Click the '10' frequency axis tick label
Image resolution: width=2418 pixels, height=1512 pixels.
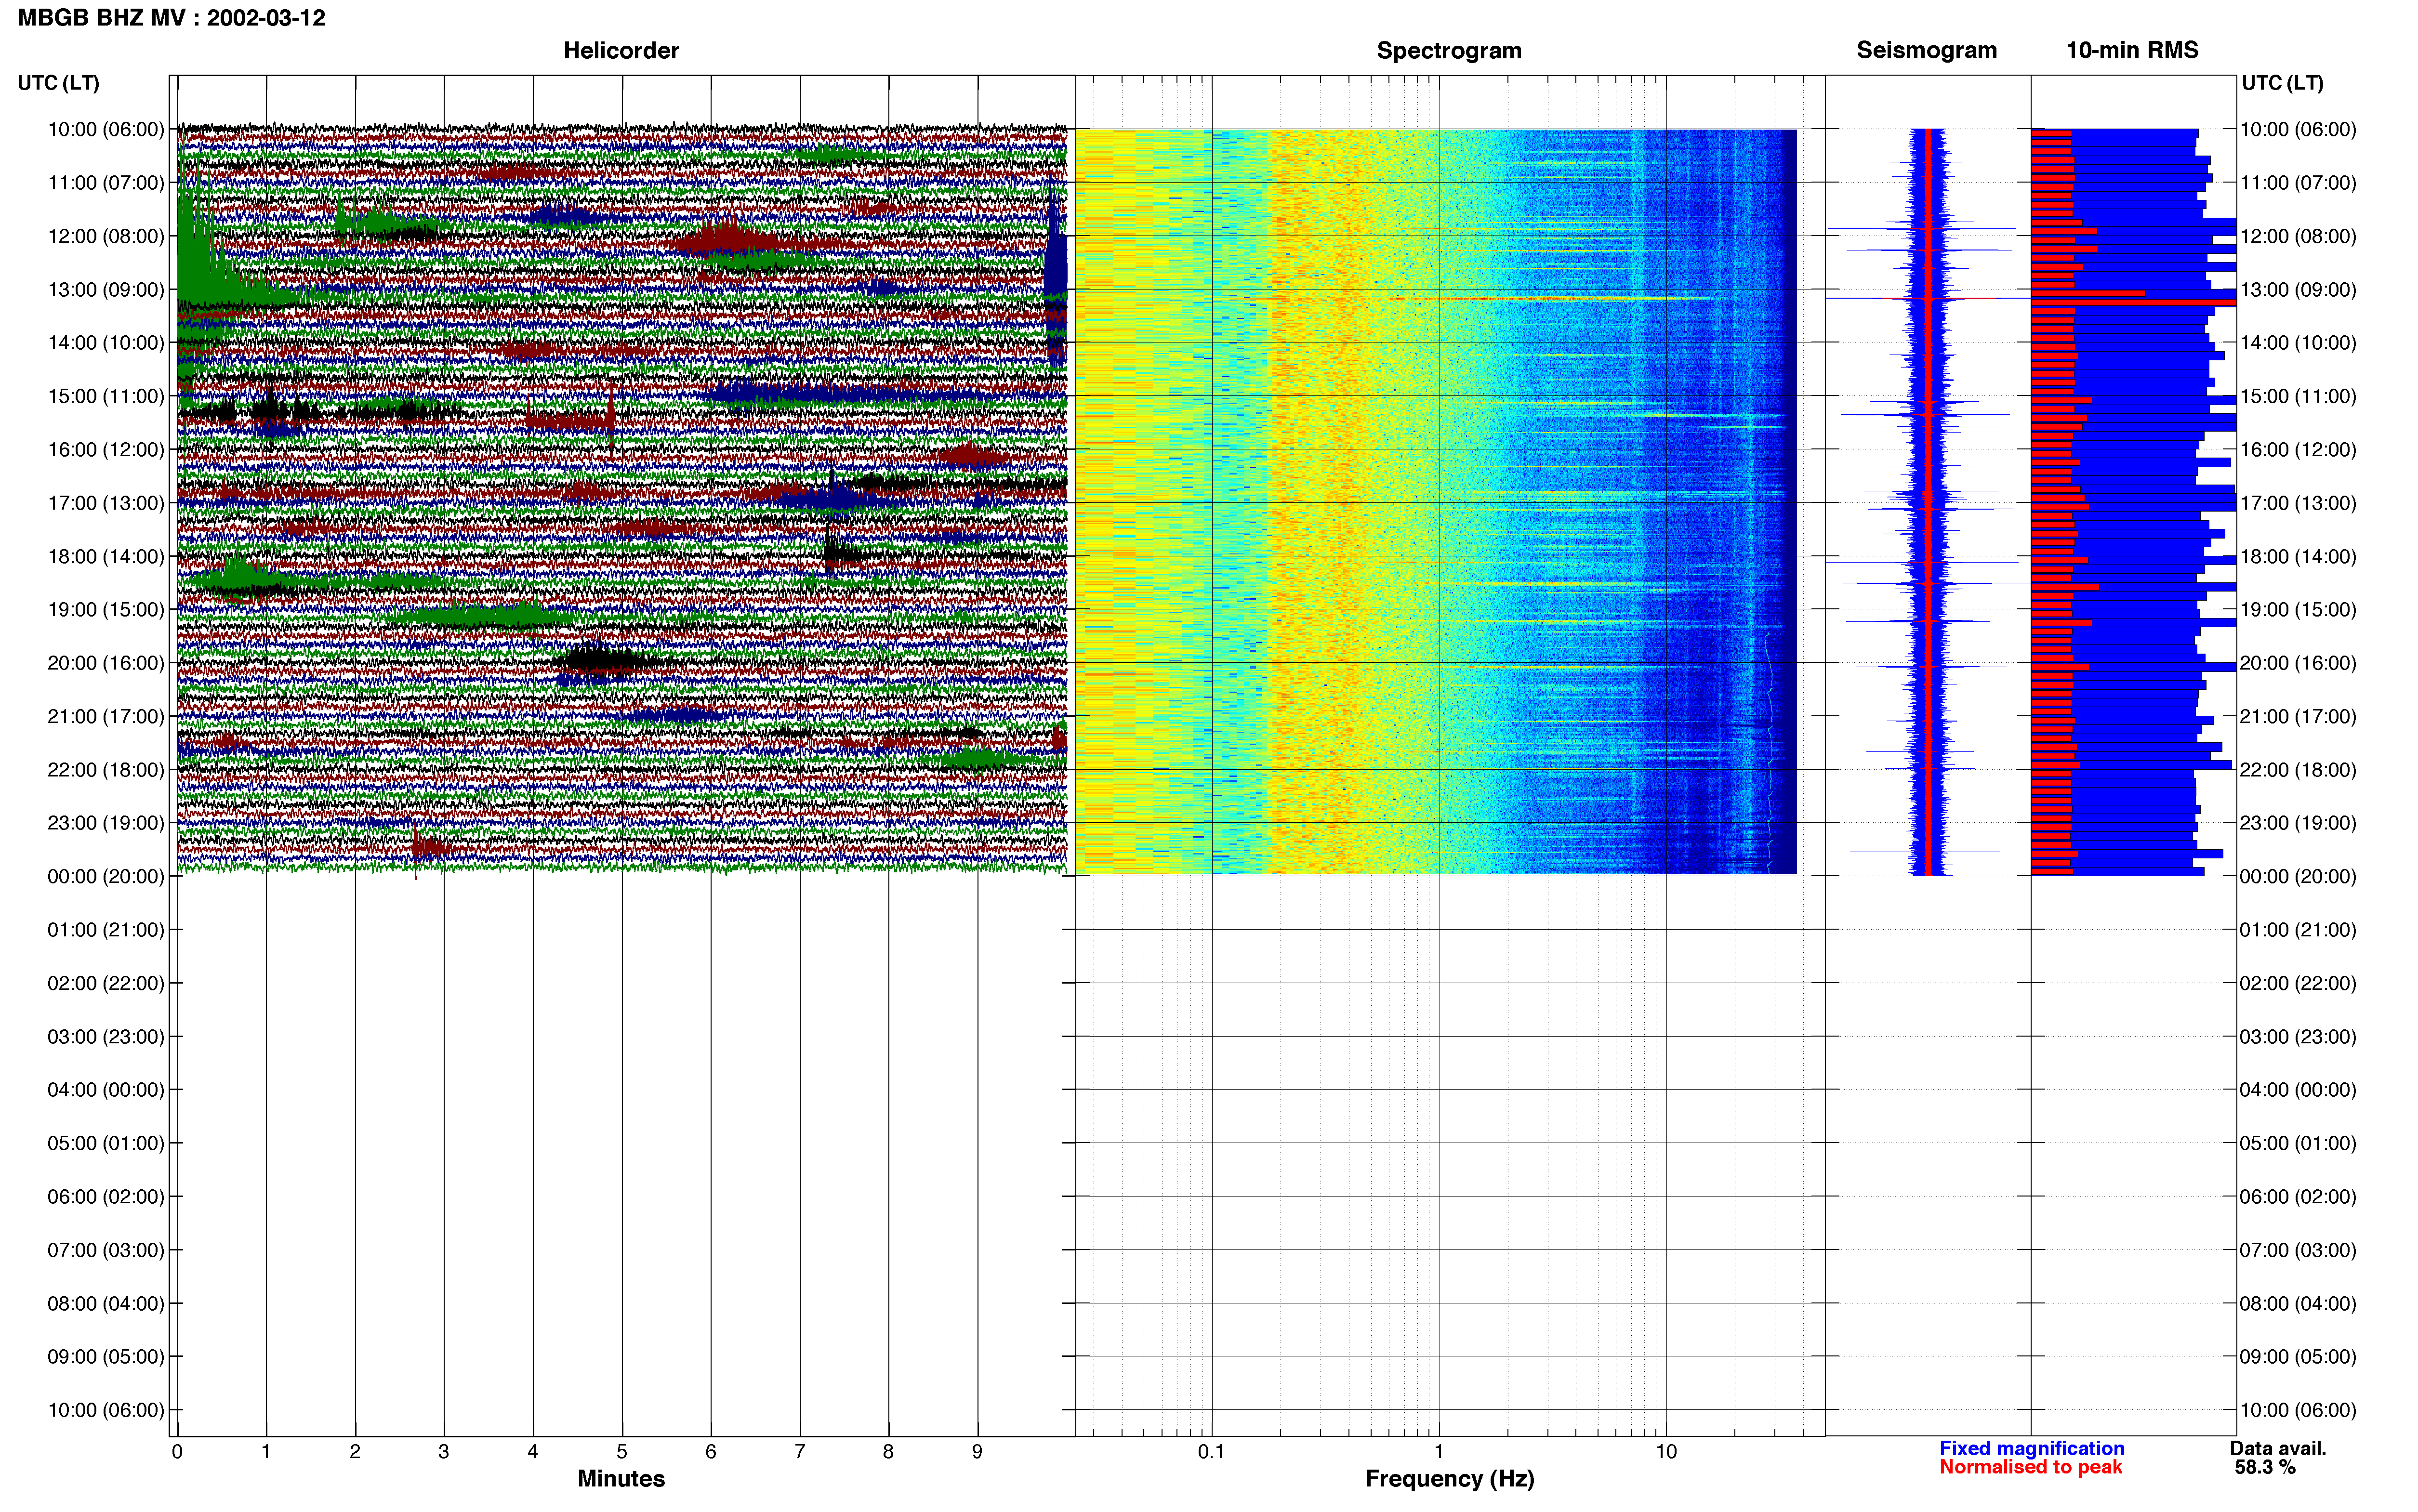(x=1666, y=1451)
